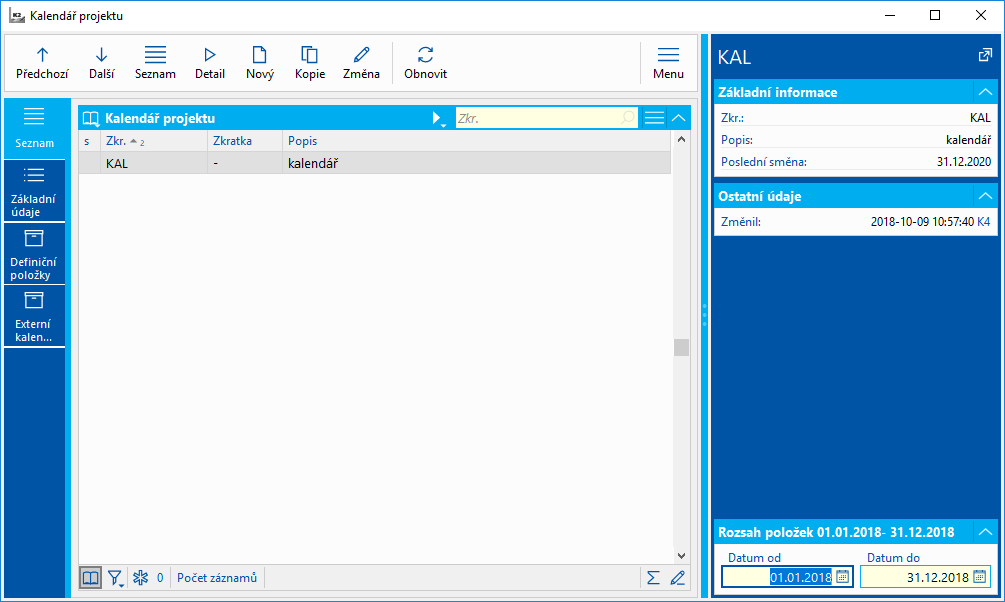The image size is (1005, 602).
Task: Collapse the Ostatní údaje section
Action: tap(985, 196)
